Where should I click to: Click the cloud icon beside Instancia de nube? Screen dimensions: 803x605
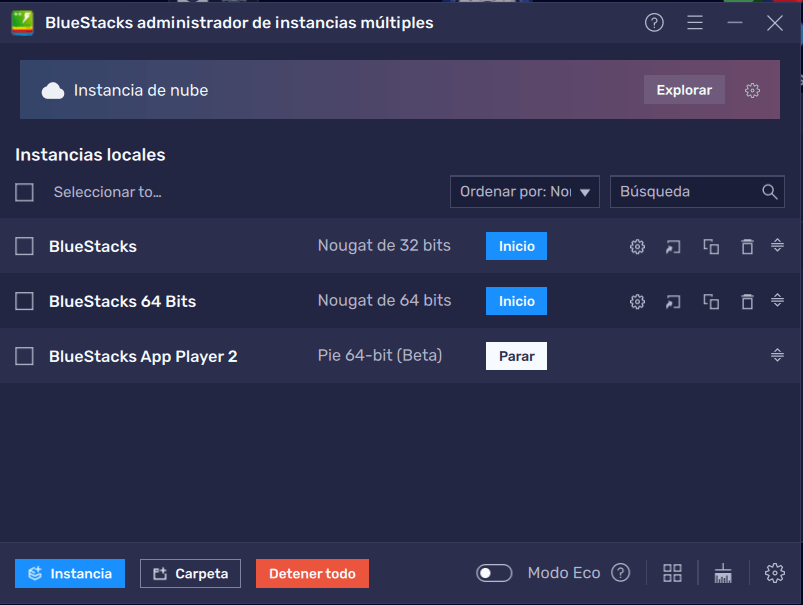pos(53,91)
